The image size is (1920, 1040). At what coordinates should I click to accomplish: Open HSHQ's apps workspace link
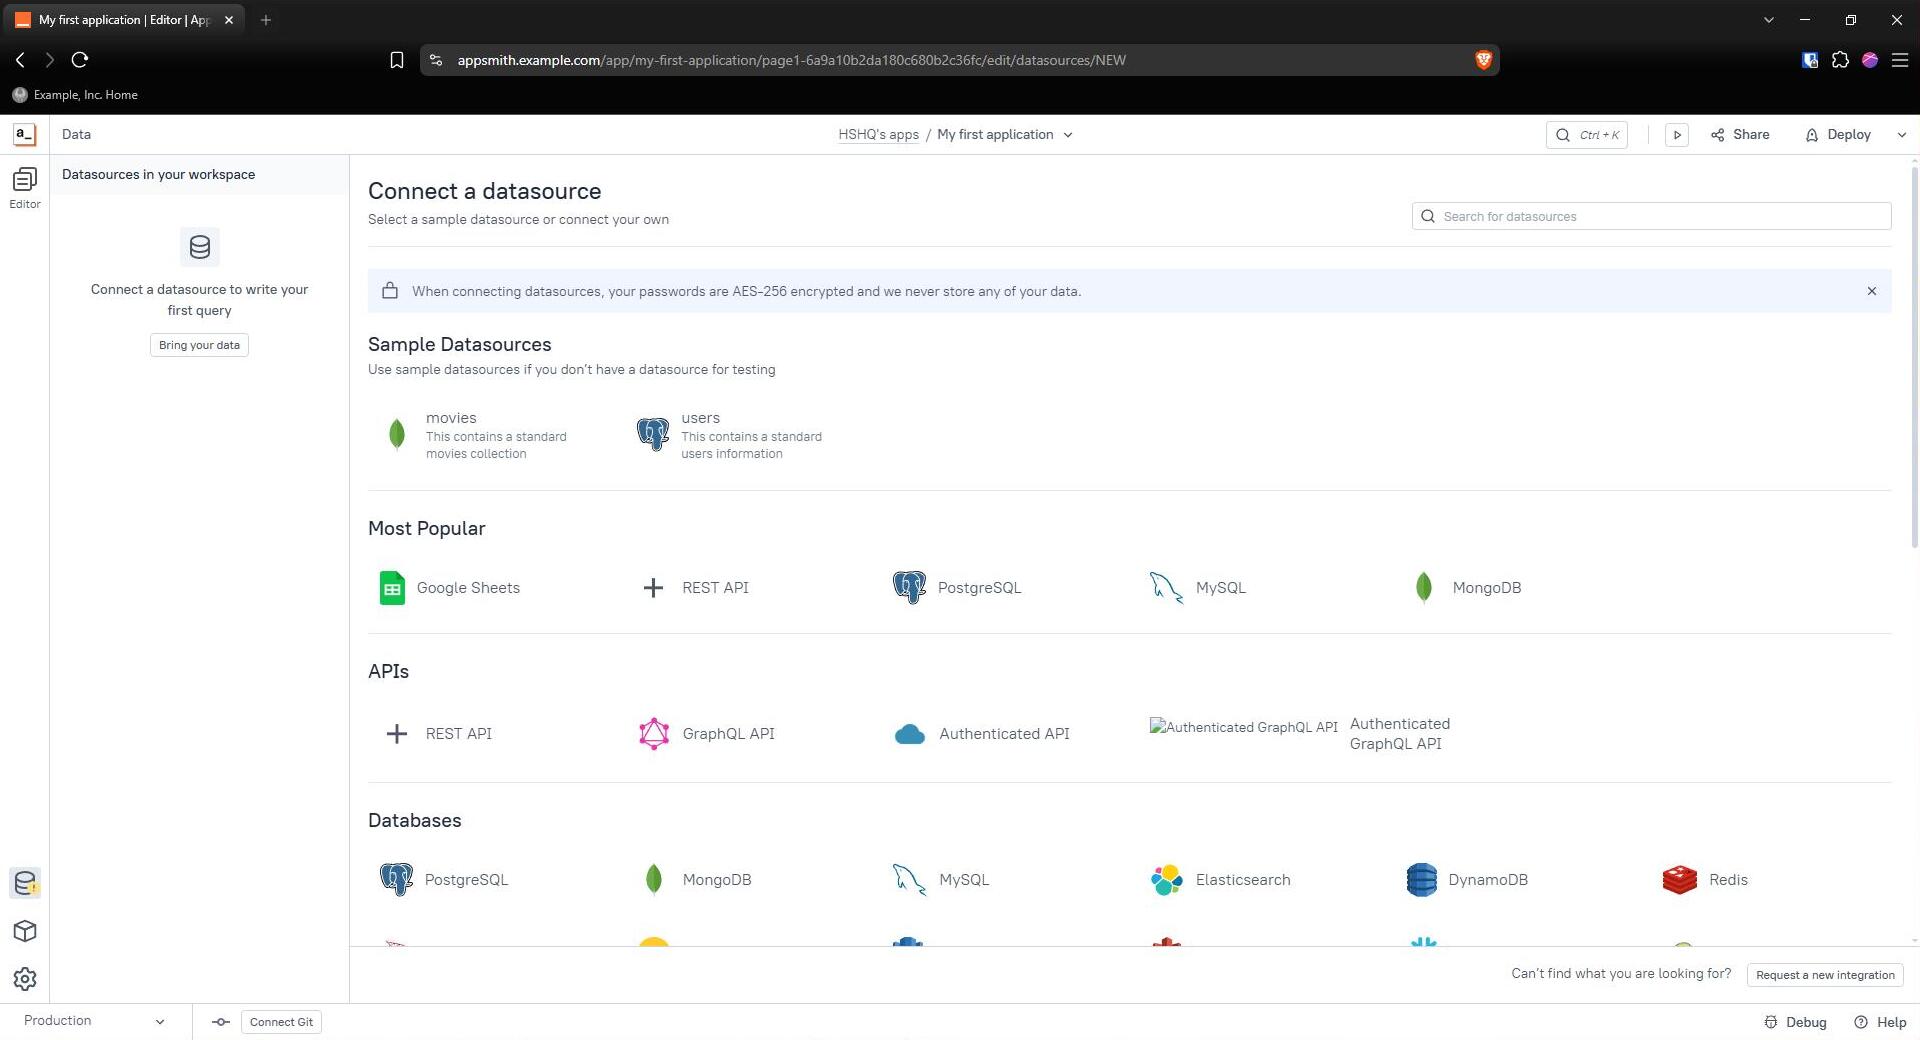[878, 135]
